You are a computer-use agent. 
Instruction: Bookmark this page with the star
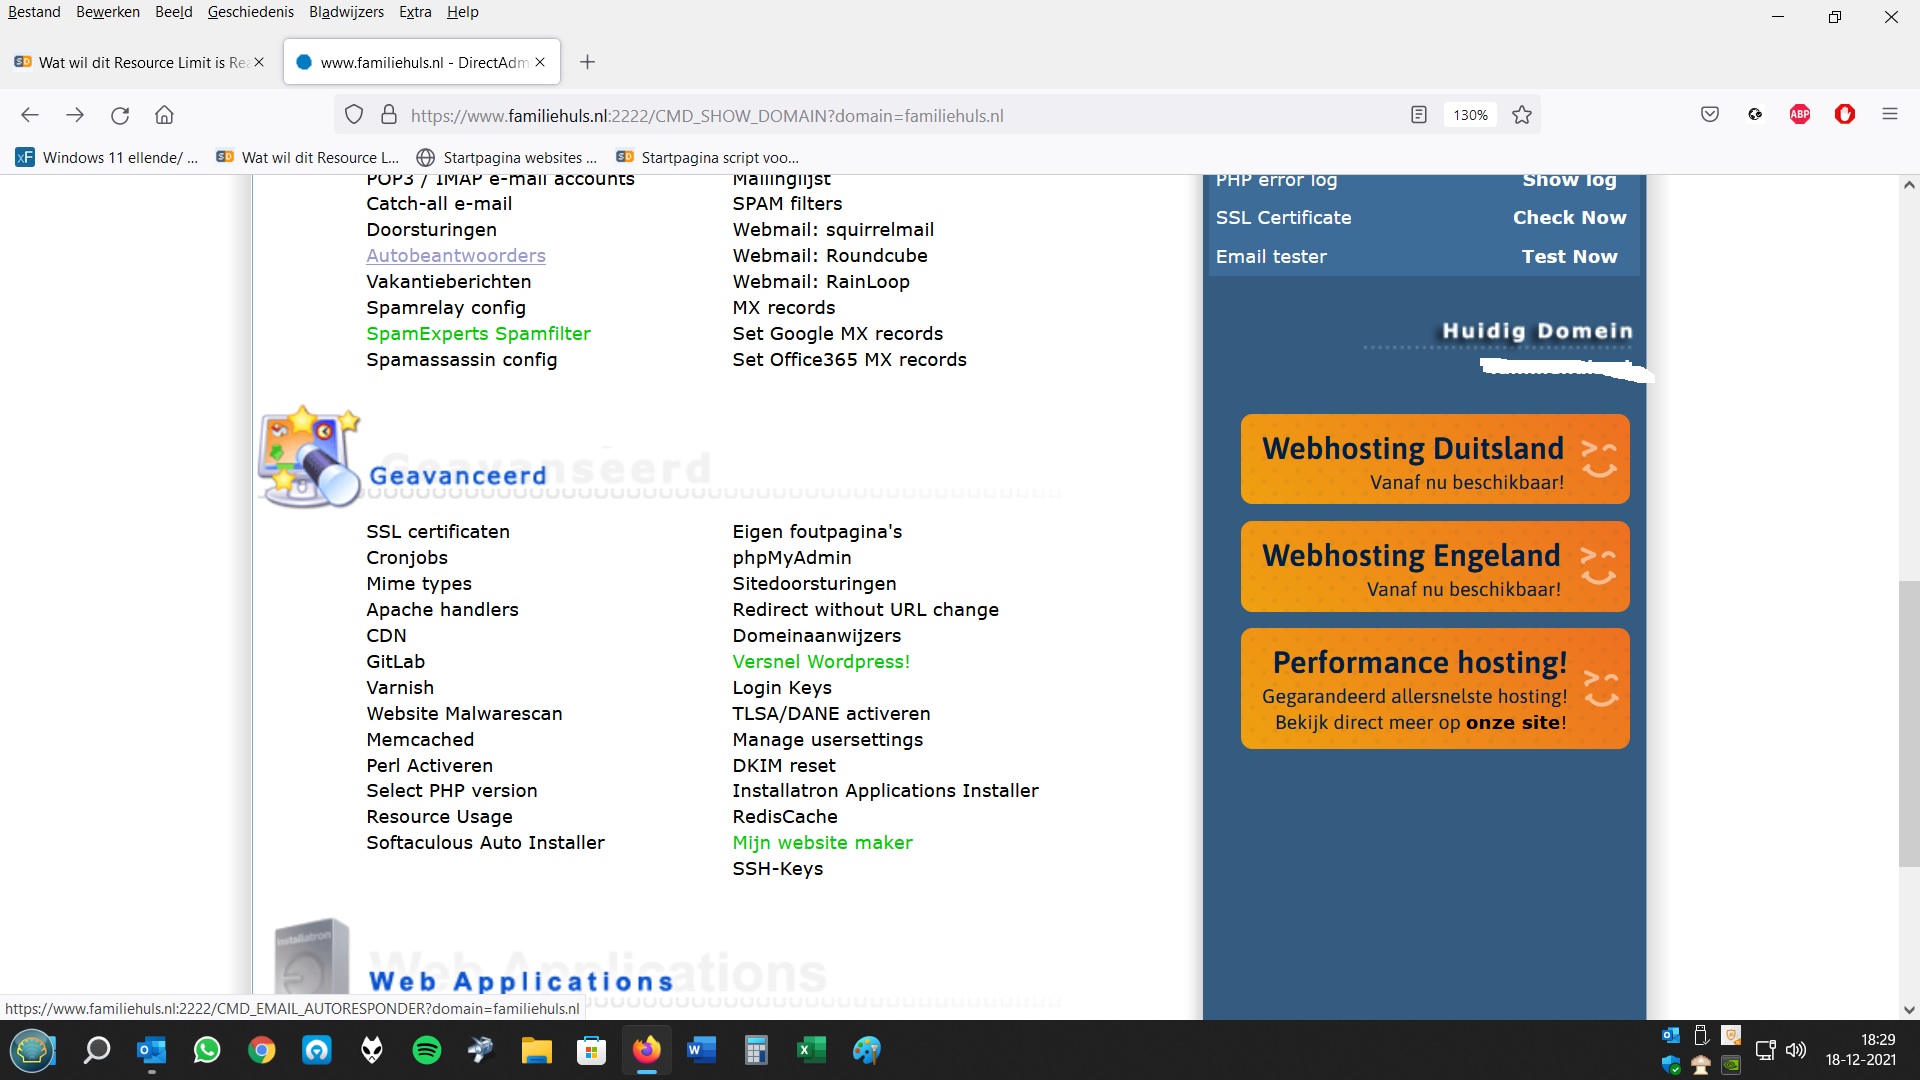coord(1522,115)
